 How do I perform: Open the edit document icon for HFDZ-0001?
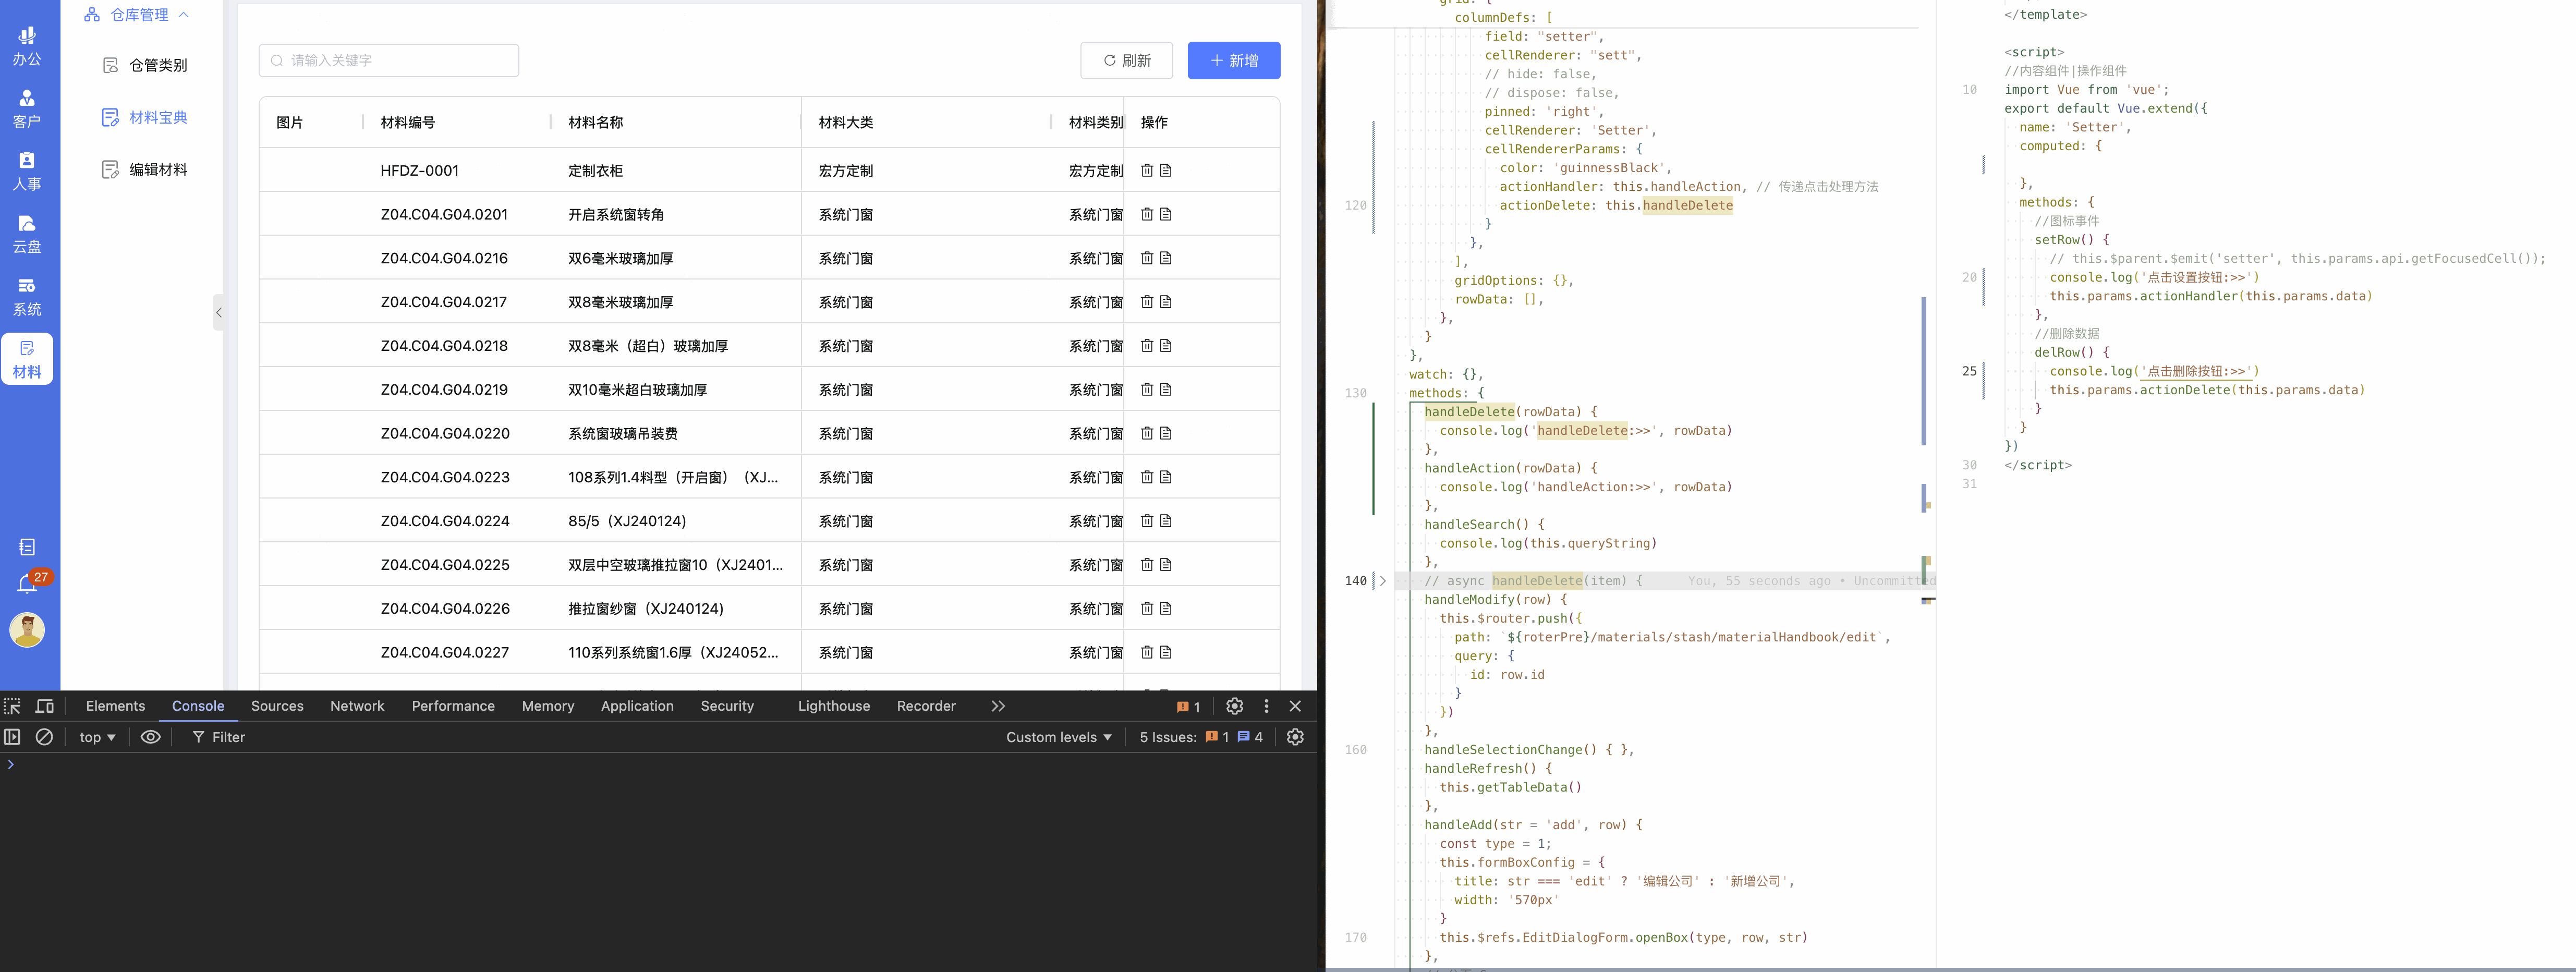[1166, 170]
